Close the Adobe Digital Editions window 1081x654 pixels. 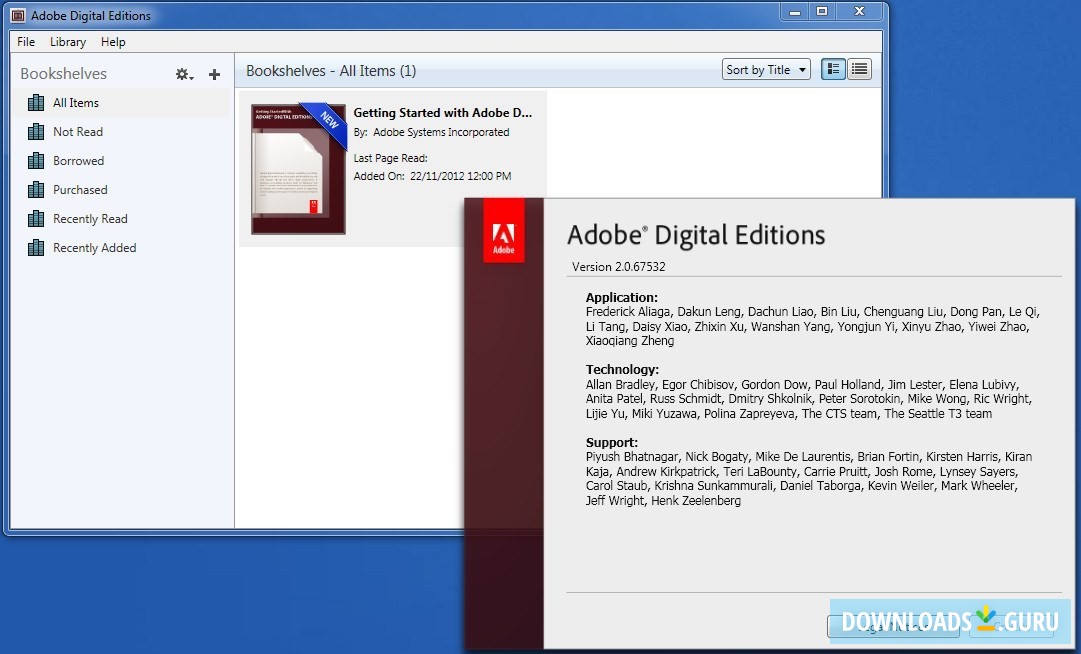tap(859, 11)
